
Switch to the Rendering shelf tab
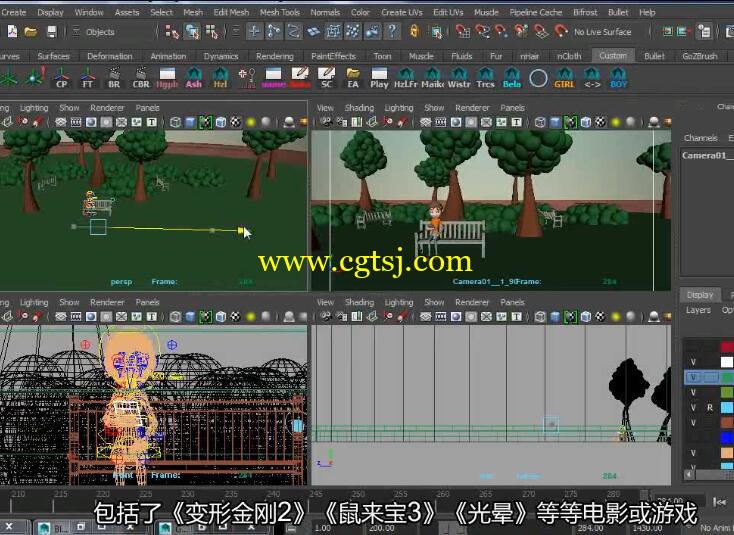pyautogui.click(x=275, y=56)
